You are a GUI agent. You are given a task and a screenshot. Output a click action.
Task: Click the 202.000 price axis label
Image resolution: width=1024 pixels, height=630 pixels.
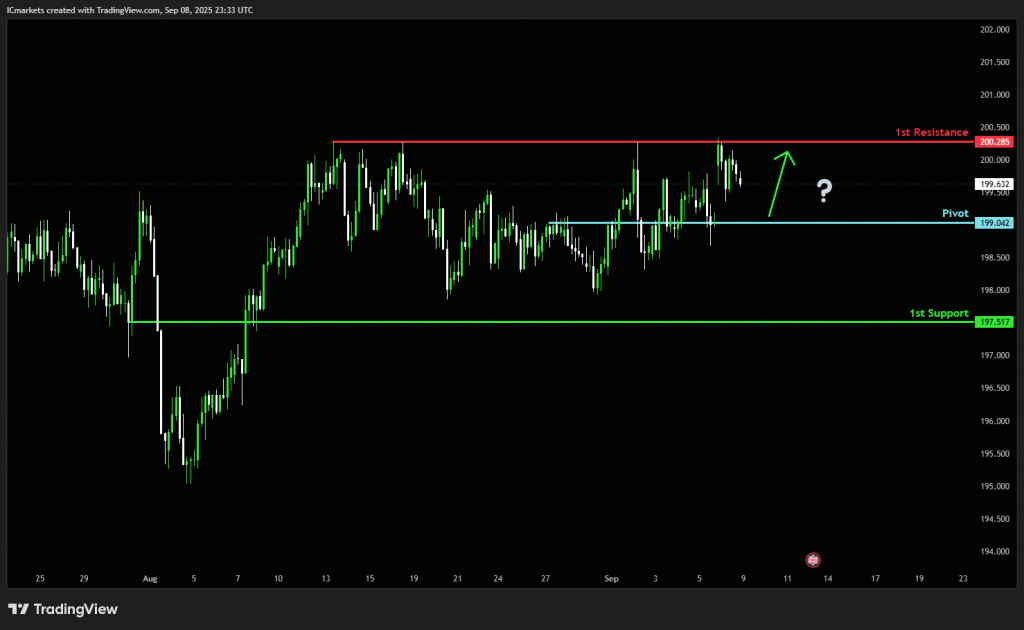[x=995, y=29]
